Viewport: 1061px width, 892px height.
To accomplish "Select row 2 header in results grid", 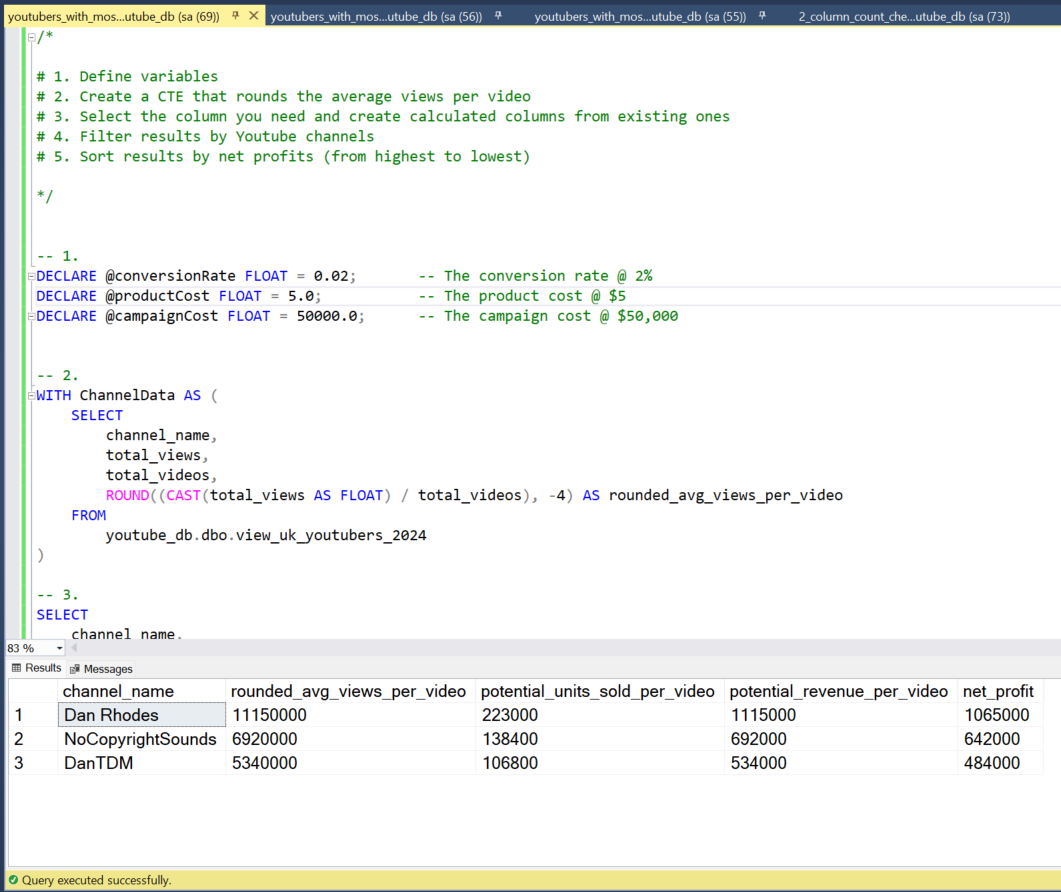I will tap(32, 739).
